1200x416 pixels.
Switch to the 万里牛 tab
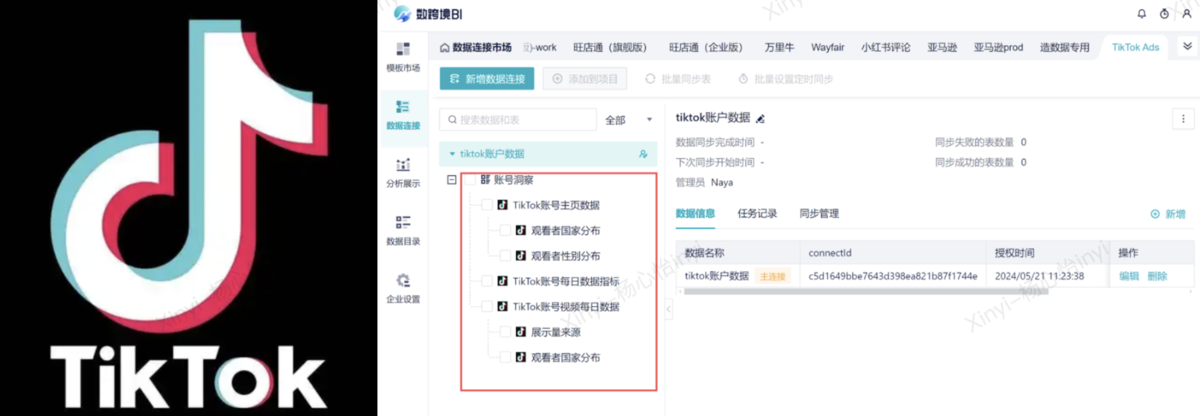click(779, 47)
